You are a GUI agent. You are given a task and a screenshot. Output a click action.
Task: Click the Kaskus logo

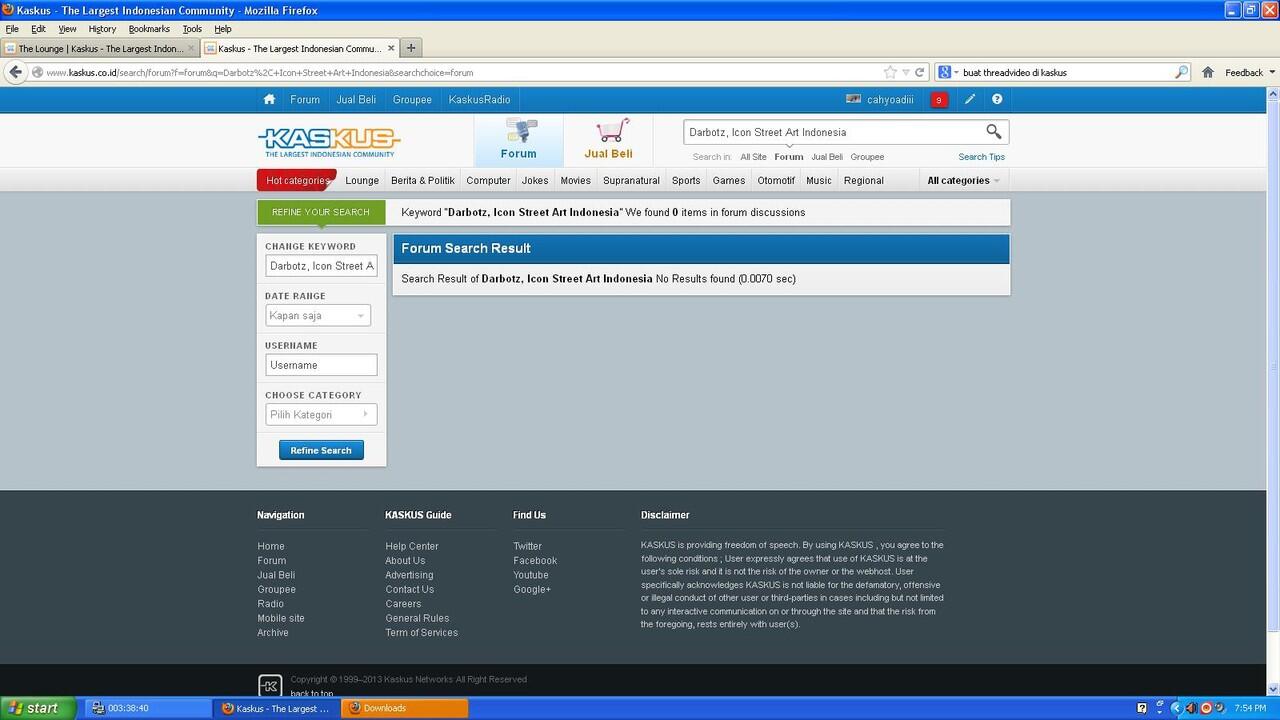(x=329, y=141)
